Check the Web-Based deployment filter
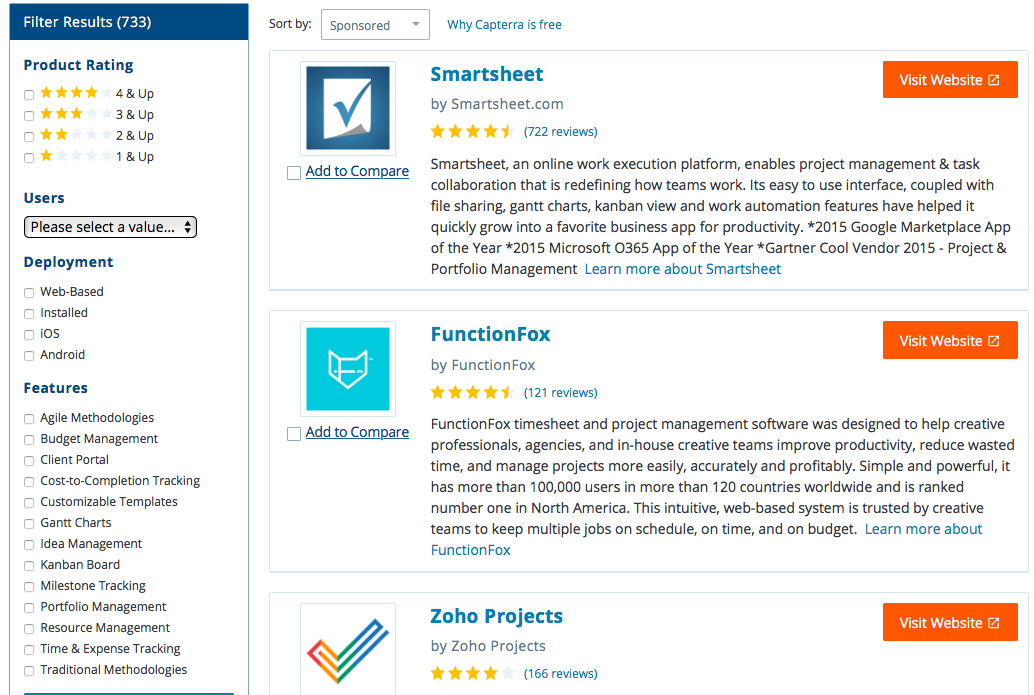Viewport: 1034px width, 695px height. (x=29, y=292)
